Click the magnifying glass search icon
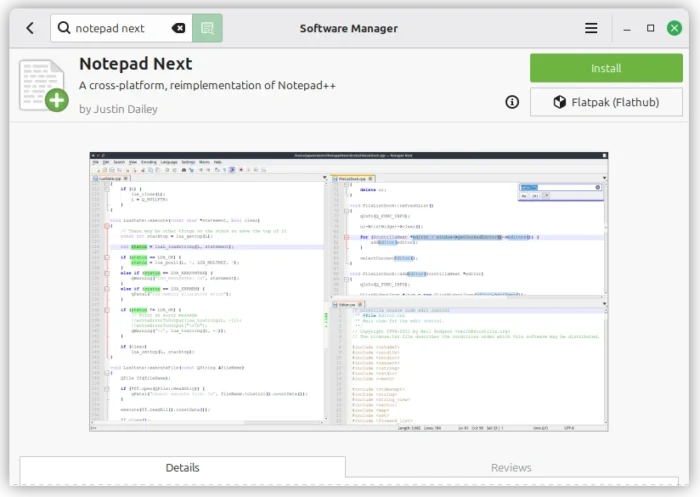The height and width of the screenshot is (497, 700). coord(63,28)
